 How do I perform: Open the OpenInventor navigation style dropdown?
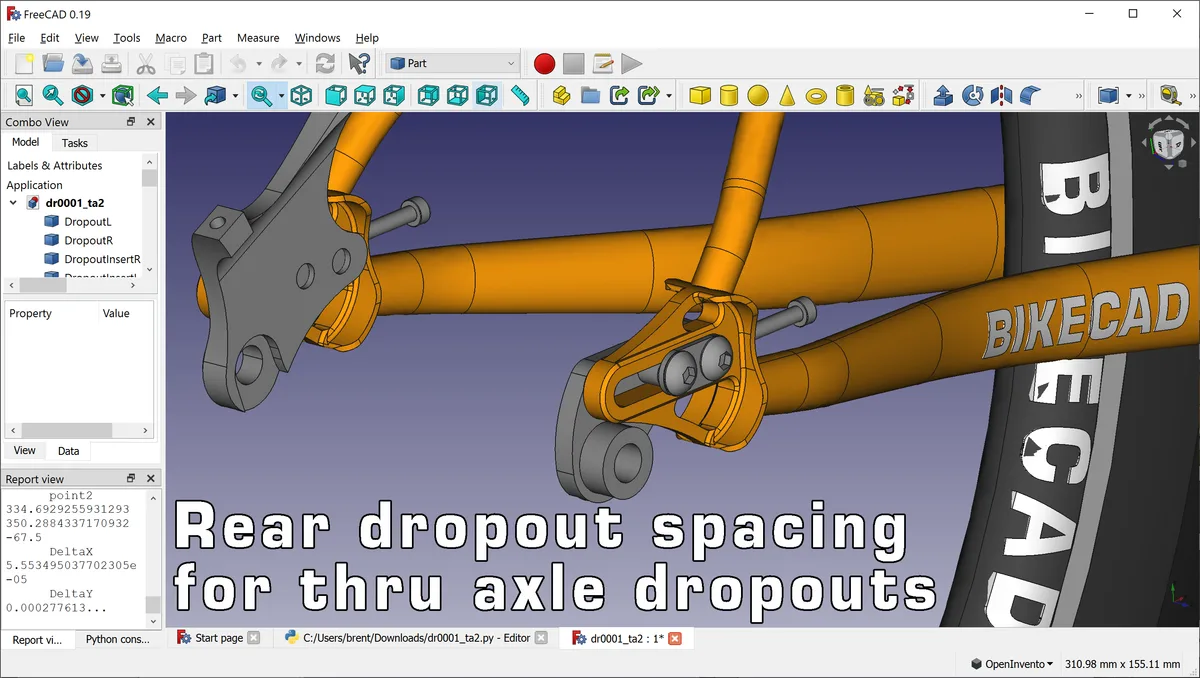(x=1012, y=664)
